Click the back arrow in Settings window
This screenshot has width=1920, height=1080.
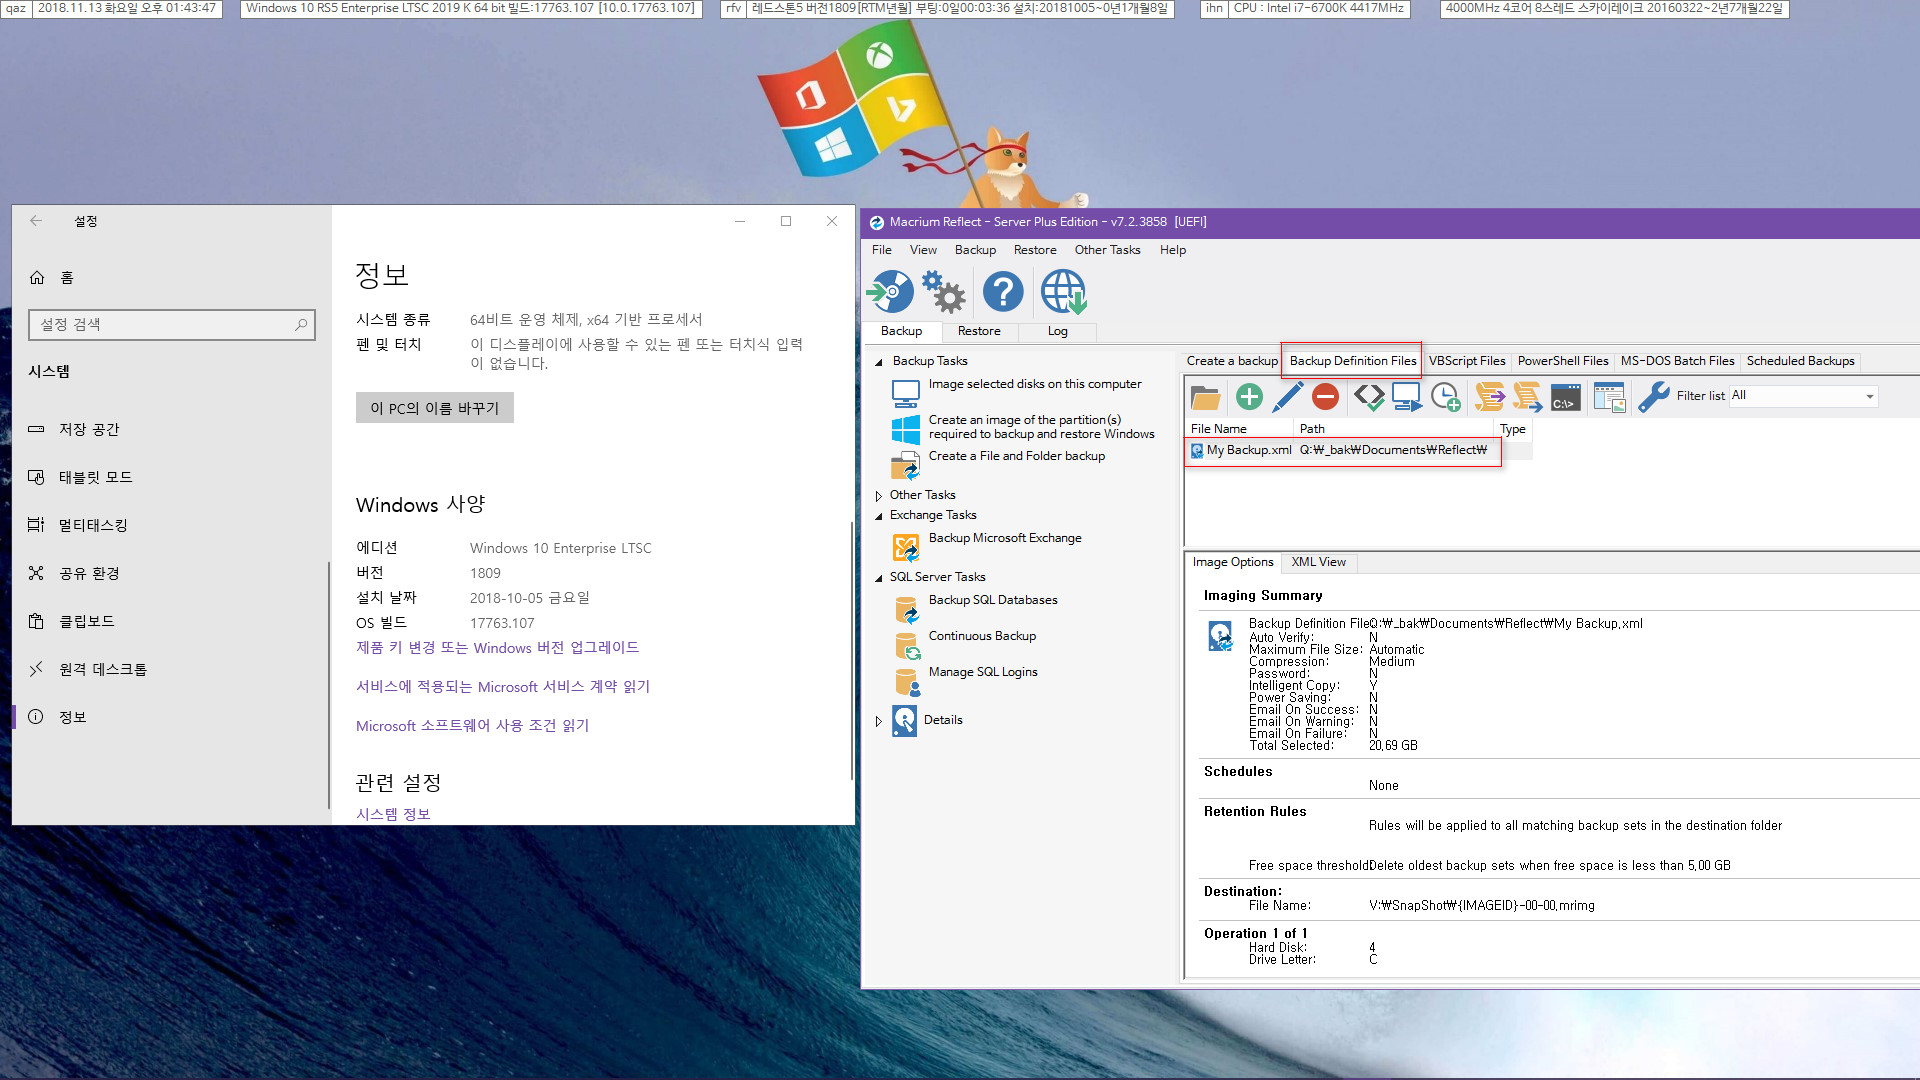(x=36, y=221)
